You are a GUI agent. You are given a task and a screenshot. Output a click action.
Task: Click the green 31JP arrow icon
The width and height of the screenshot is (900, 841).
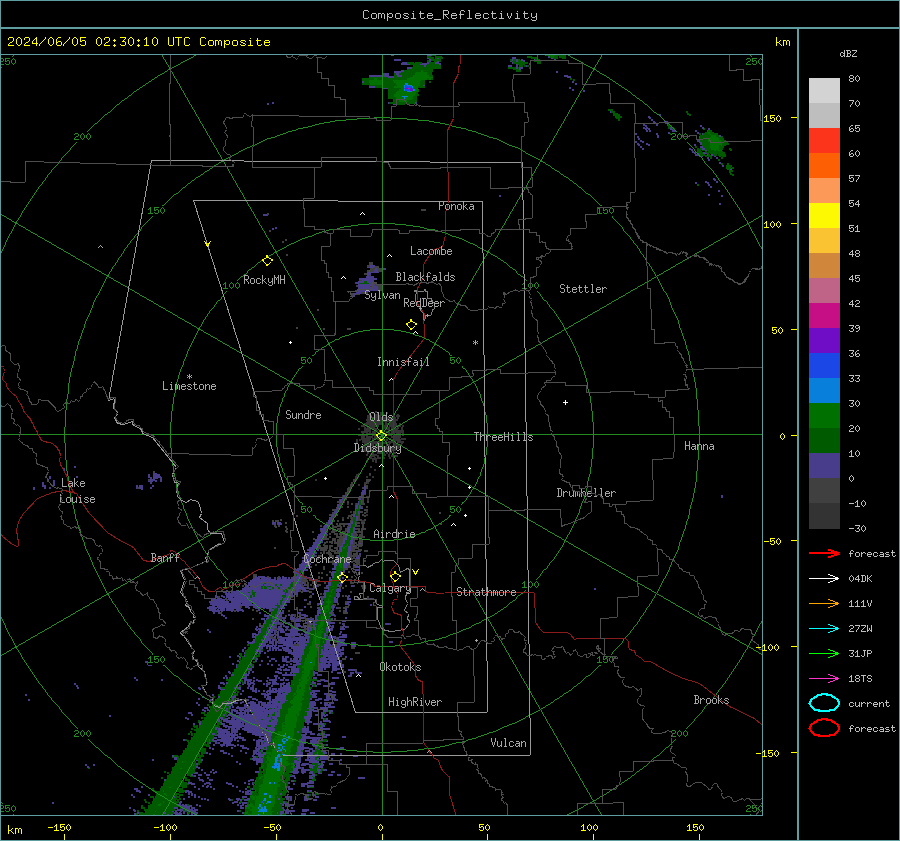[x=824, y=653]
